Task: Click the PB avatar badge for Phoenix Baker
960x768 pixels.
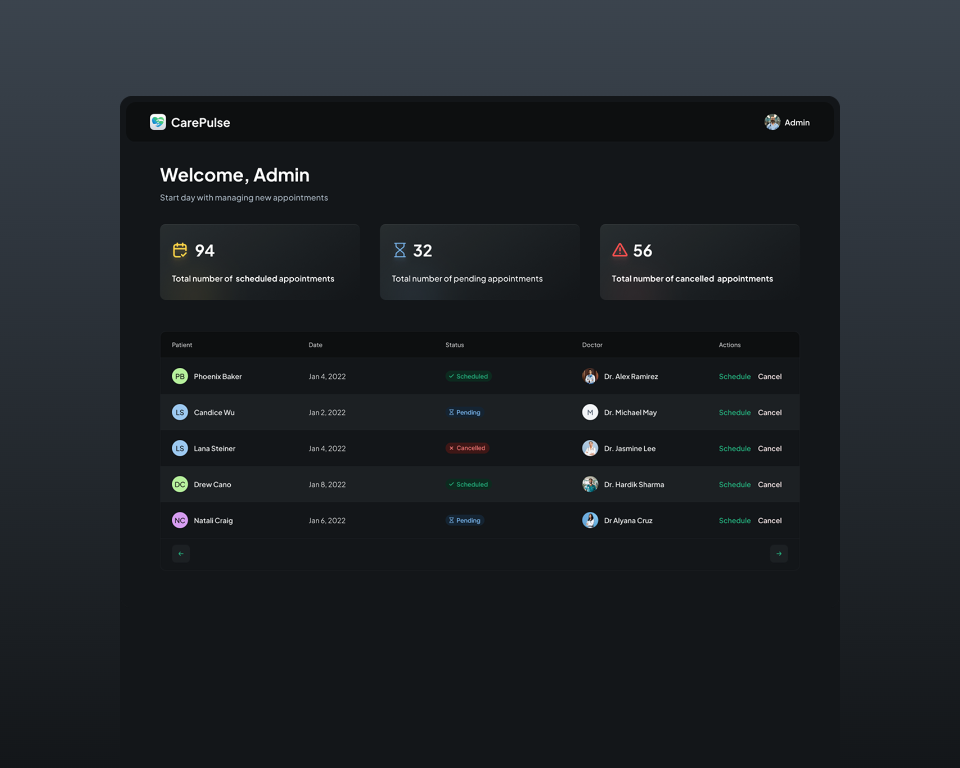Action: pyautogui.click(x=179, y=376)
